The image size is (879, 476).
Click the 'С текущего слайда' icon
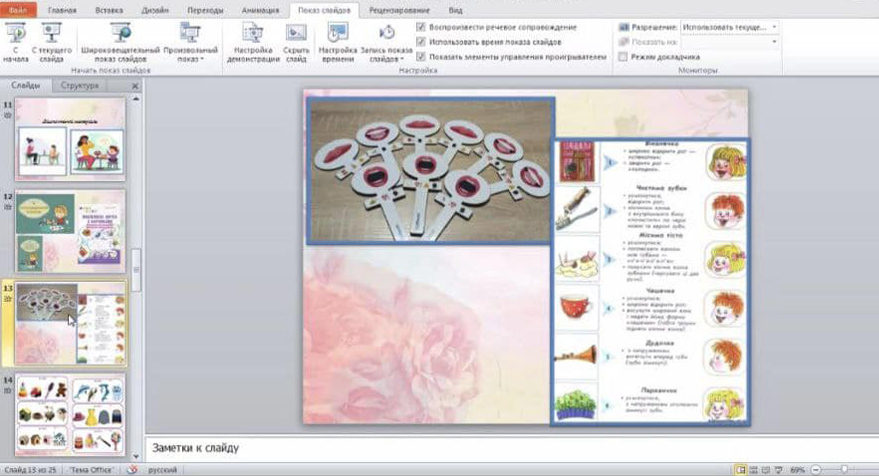click(x=50, y=38)
